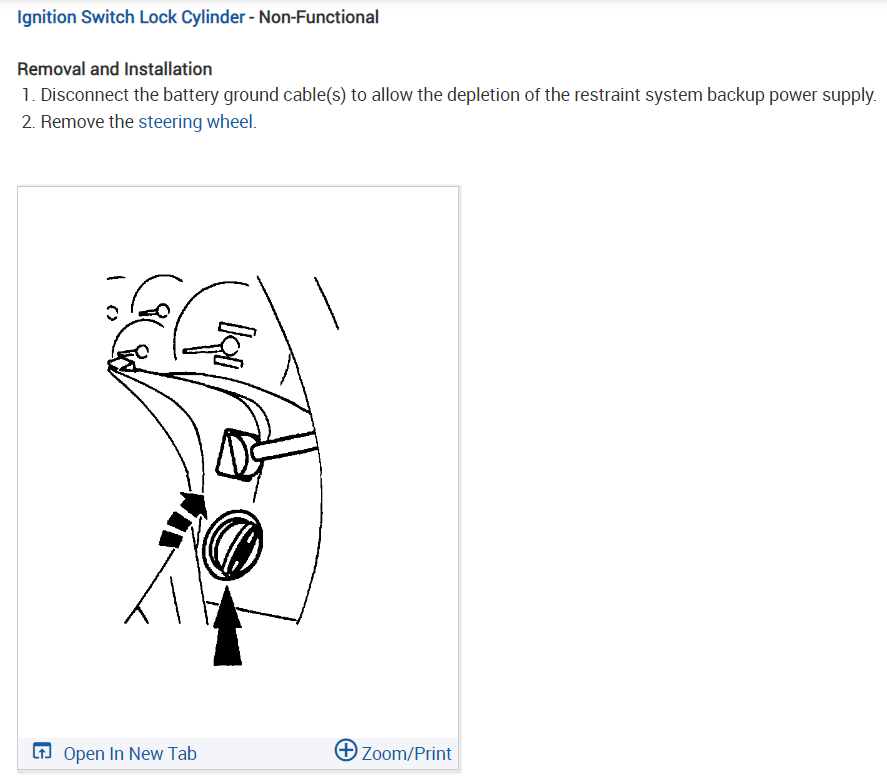Open the Ignition Switch Lock Cylinder link
887x781 pixels.
click(x=131, y=17)
